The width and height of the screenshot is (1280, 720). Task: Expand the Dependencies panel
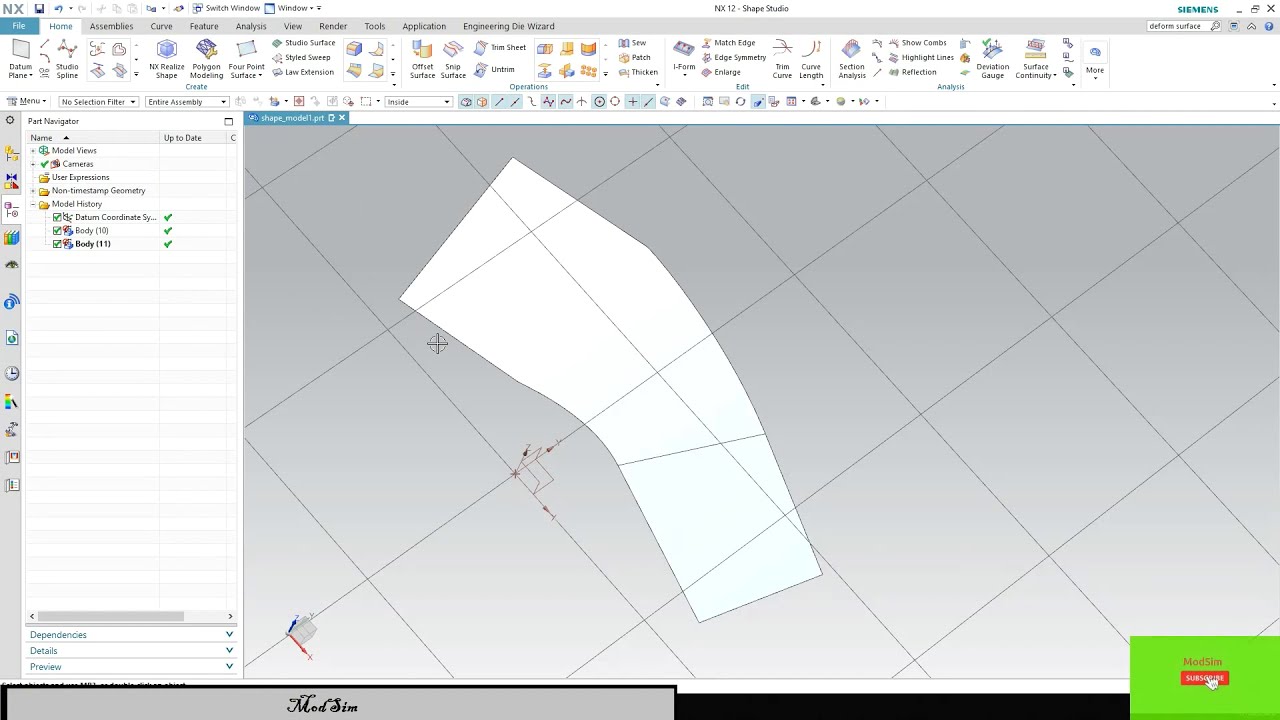coord(131,635)
